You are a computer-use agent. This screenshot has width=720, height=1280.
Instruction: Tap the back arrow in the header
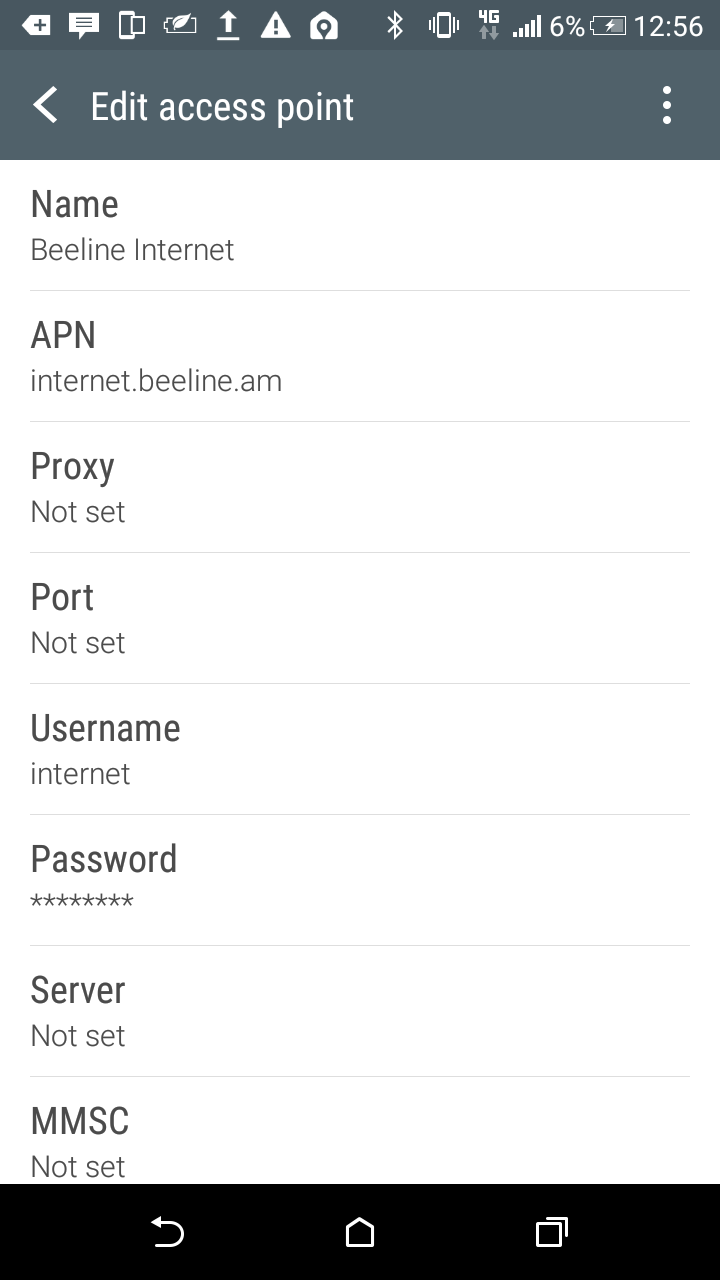[x=46, y=105]
